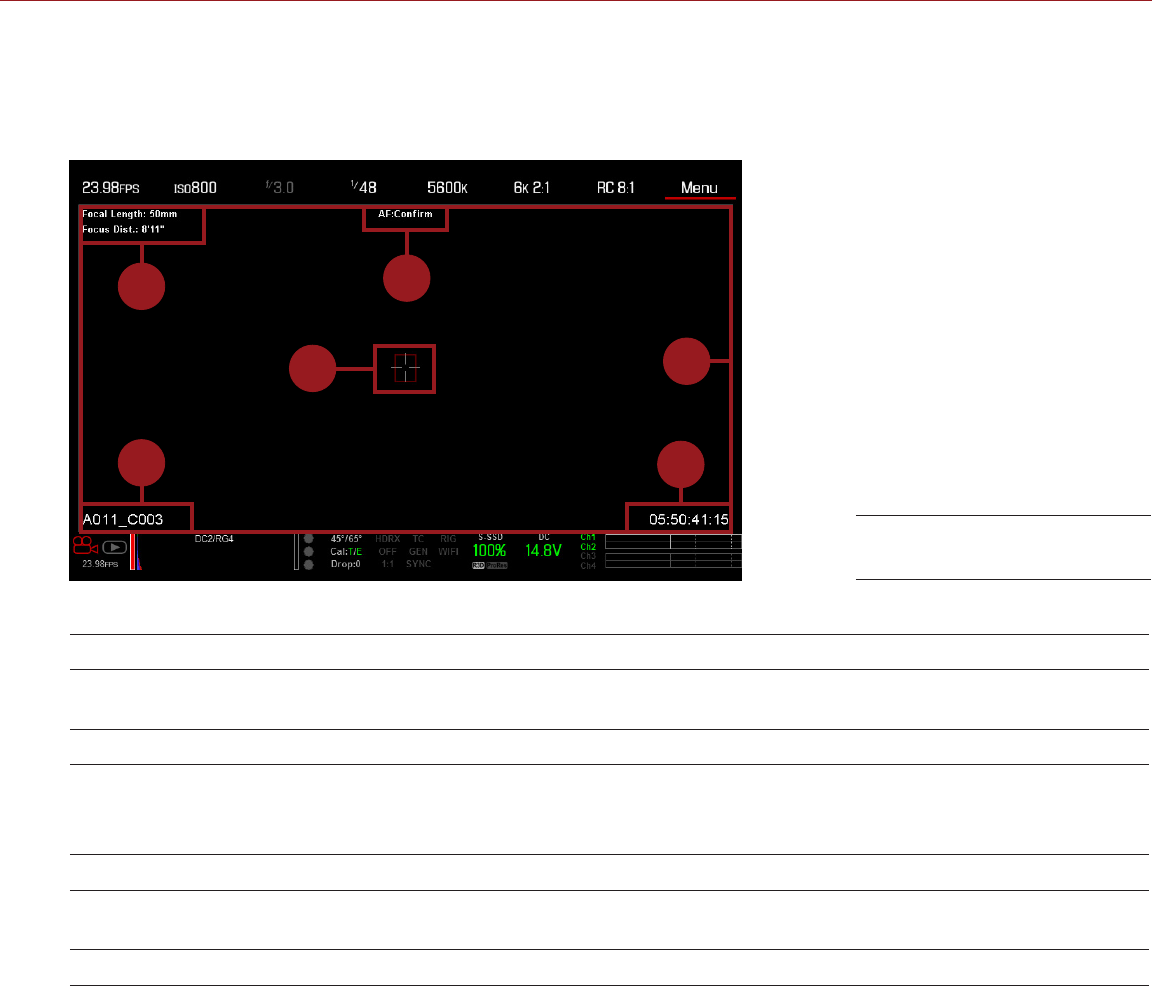Click the 23.98FPS label under the camera icon
Image resolution: width=1152 pixels, height=986 pixels.
click(100, 564)
